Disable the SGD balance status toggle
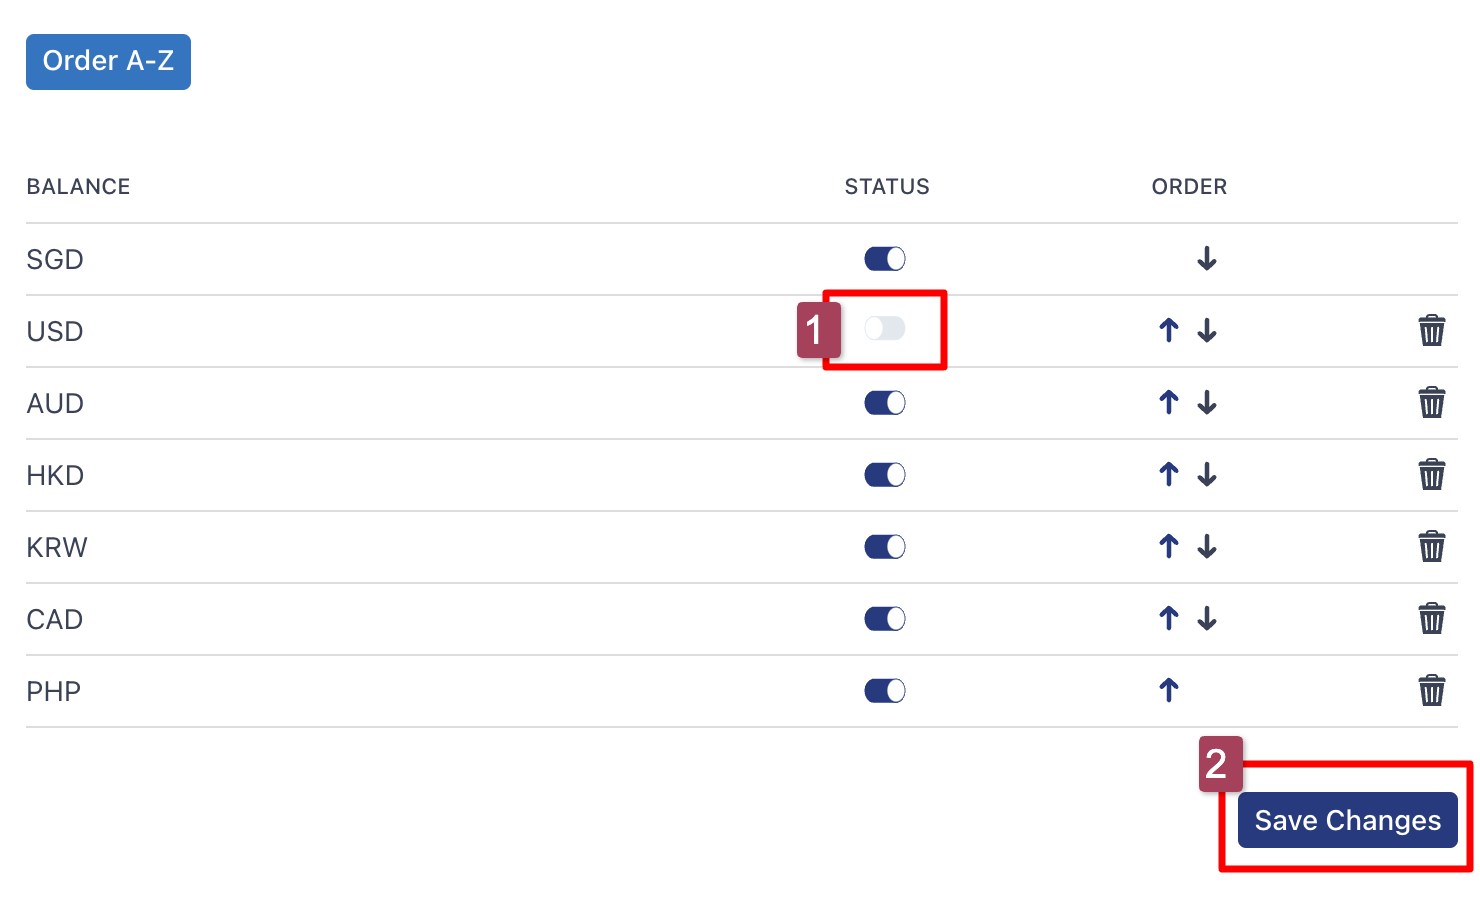Viewport: 1480px width, 898px height. pyautogui.click(x=885, y=259)
